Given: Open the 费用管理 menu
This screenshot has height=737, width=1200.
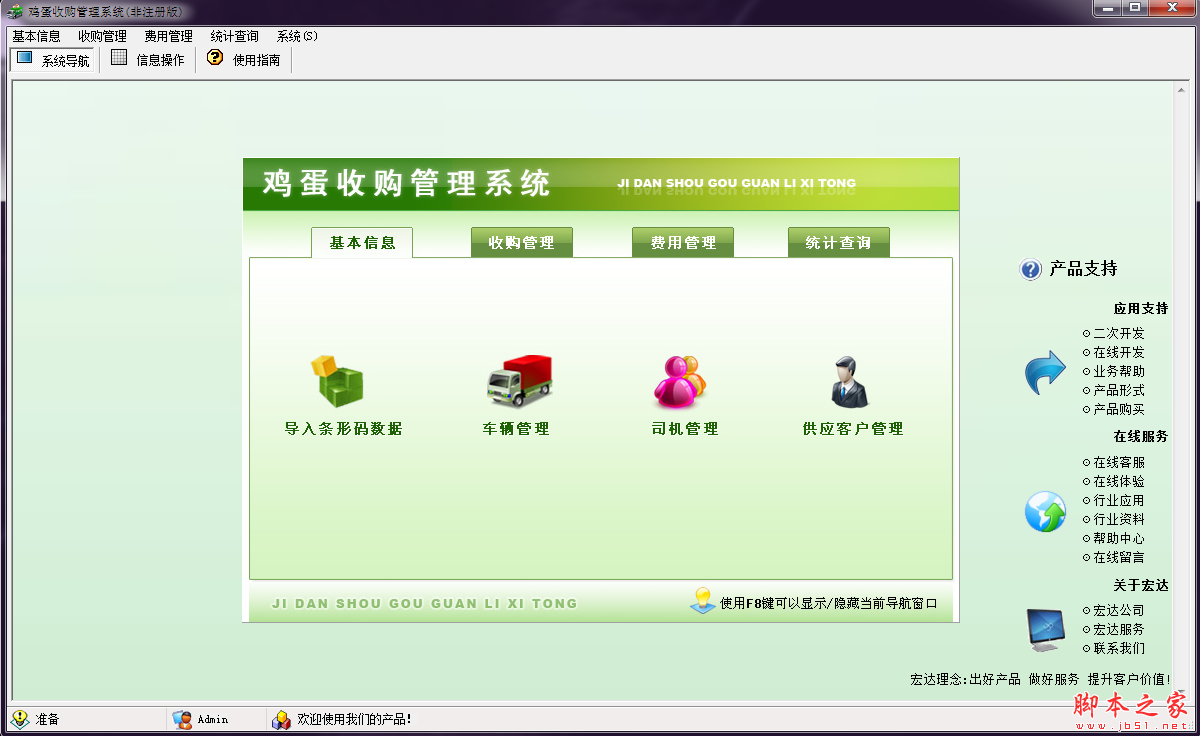Looking at the screenshot, I should pos(167,35).
